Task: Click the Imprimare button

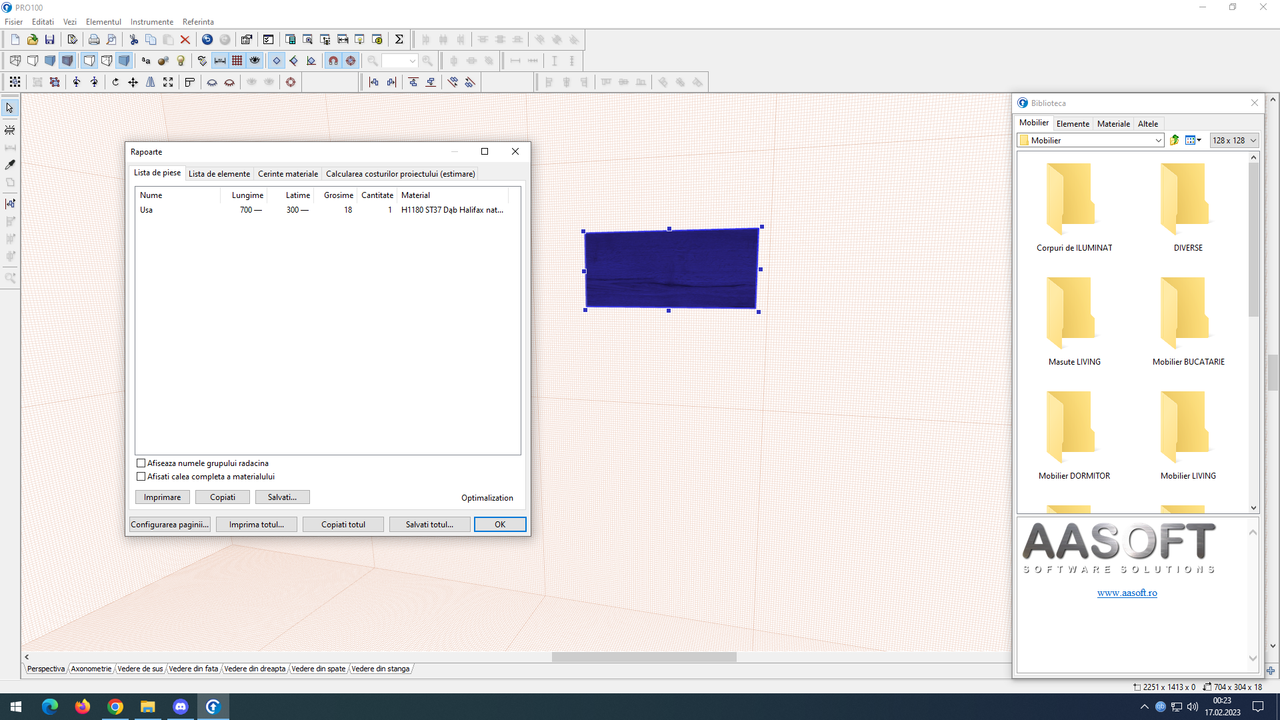Action: pos(162,497)
